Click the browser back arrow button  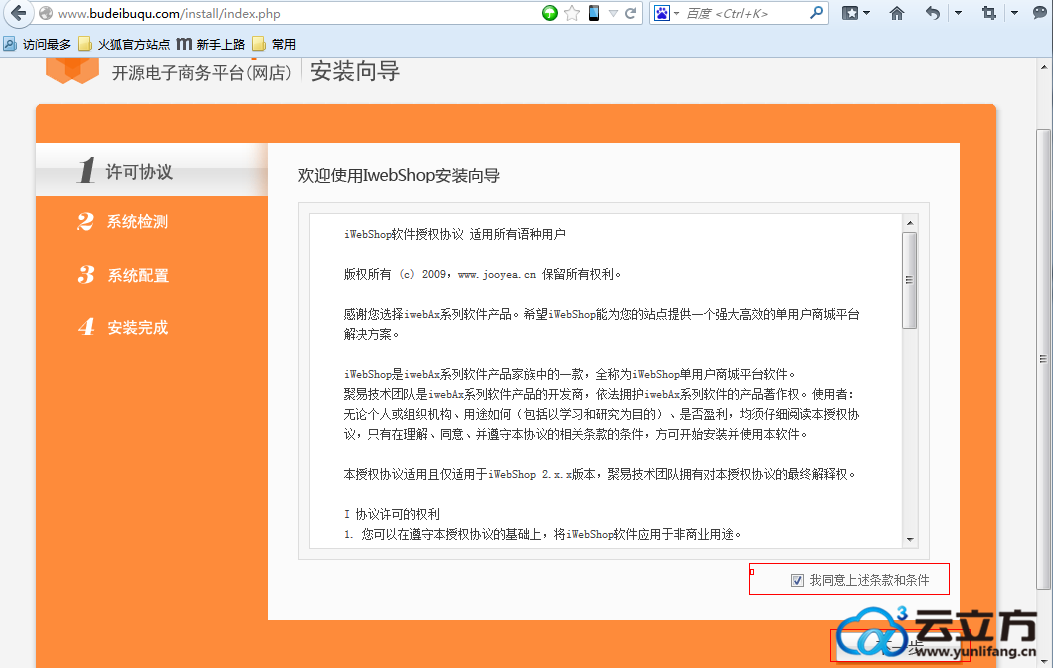pyautogui.click(x=18, y=13)
